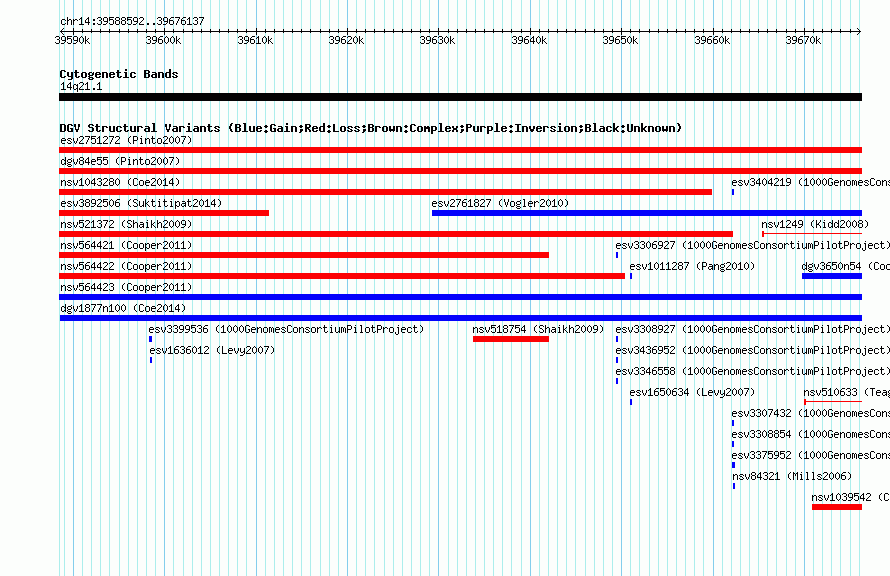Click the 39600k ruler position
Image resolution: width=890 pixels, height=576 pixels.
point(163,40)
